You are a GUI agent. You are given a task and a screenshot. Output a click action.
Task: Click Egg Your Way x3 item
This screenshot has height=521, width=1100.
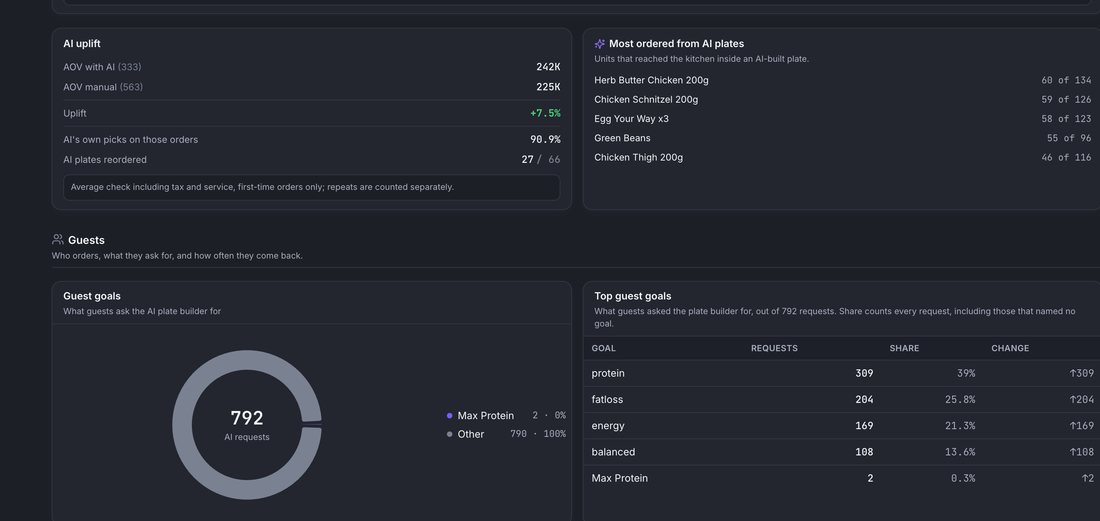[631, 119]
